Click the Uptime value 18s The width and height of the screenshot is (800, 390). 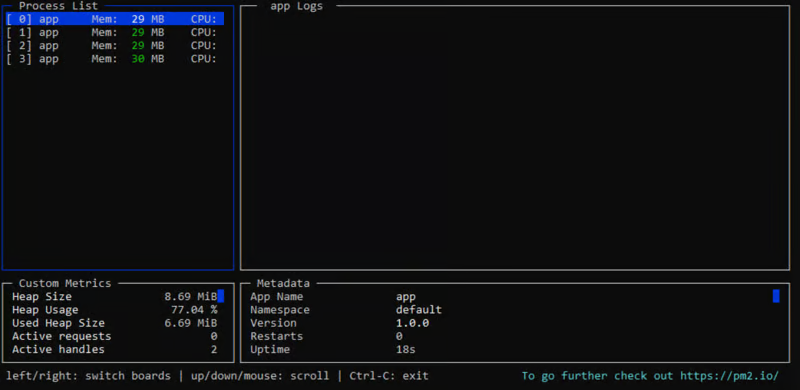pos(406,350)
